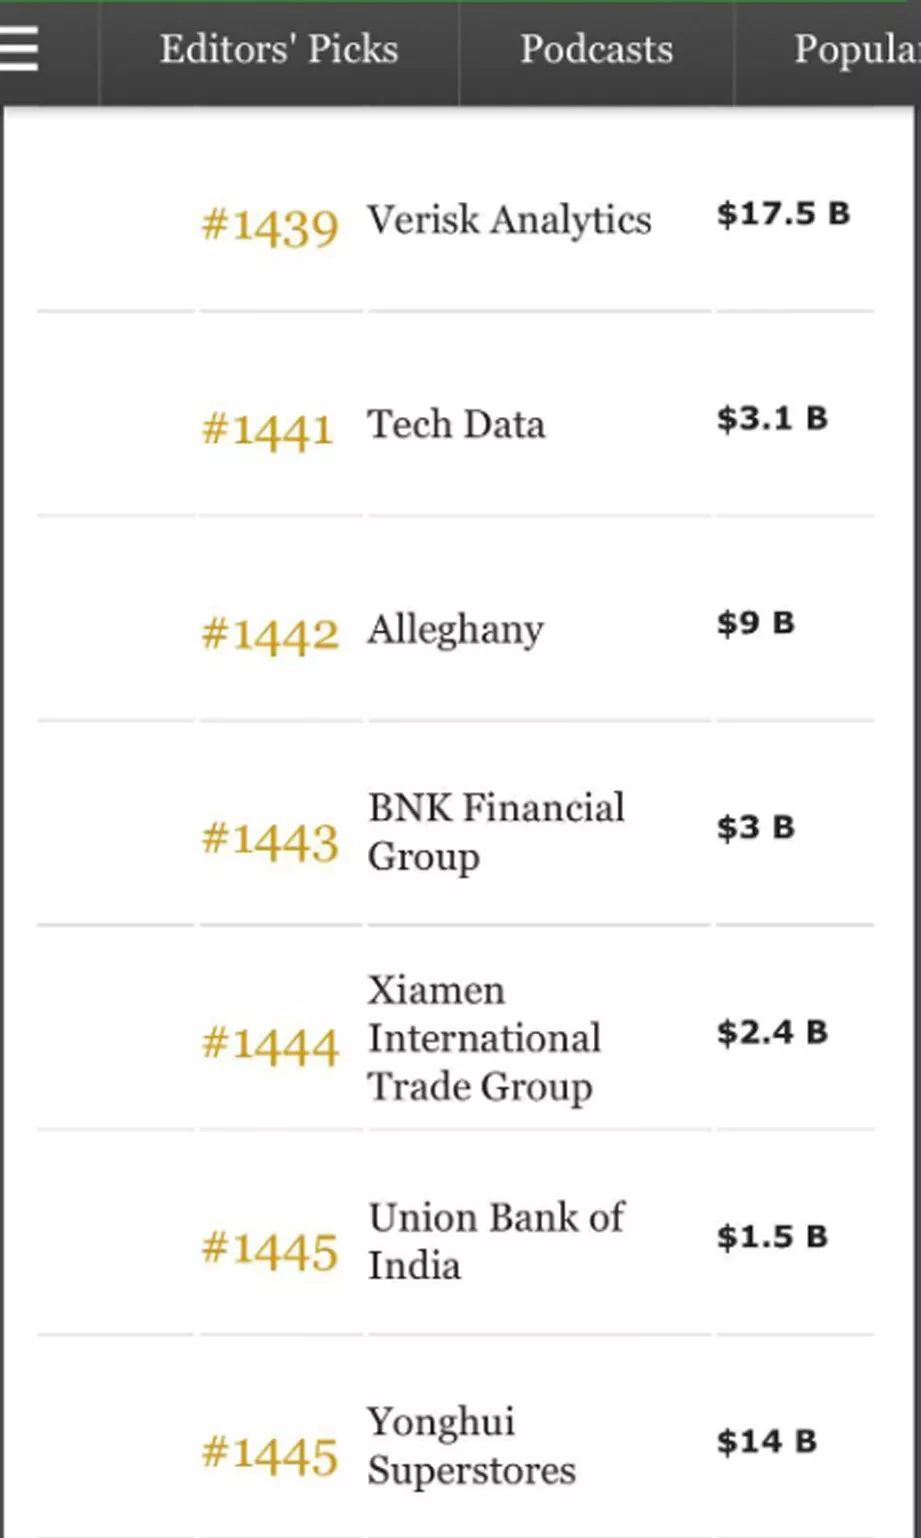This screenshot has height=1538, width=921.
Task: Click the #1443 rank label
Action: [x=270, y=840]
